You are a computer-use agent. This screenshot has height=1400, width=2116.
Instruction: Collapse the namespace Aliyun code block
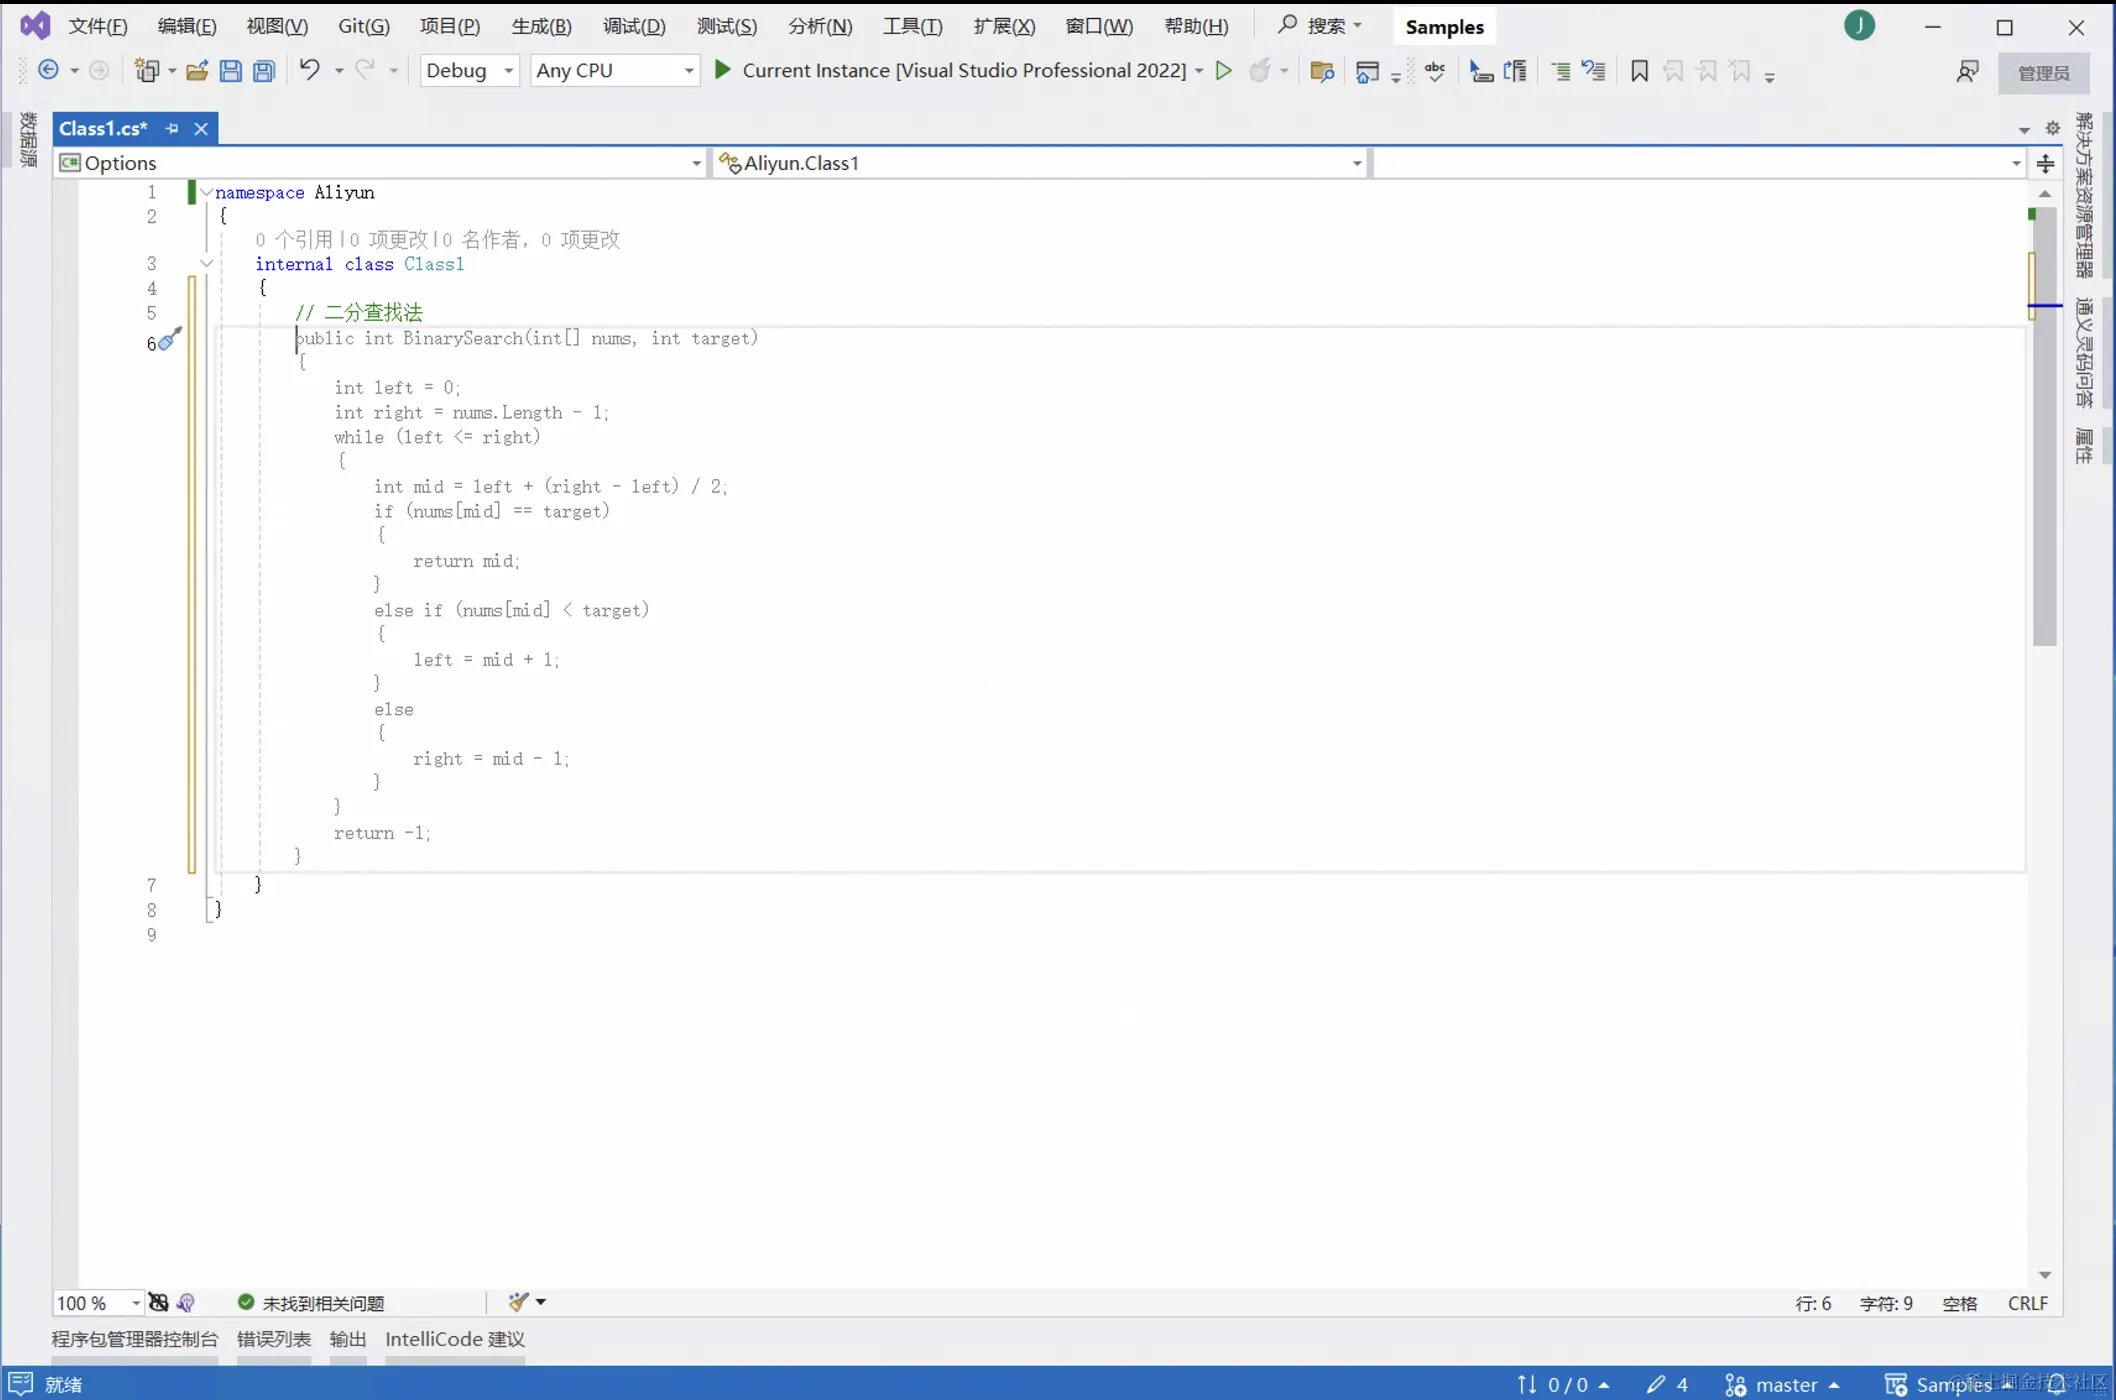click(206, 192)
